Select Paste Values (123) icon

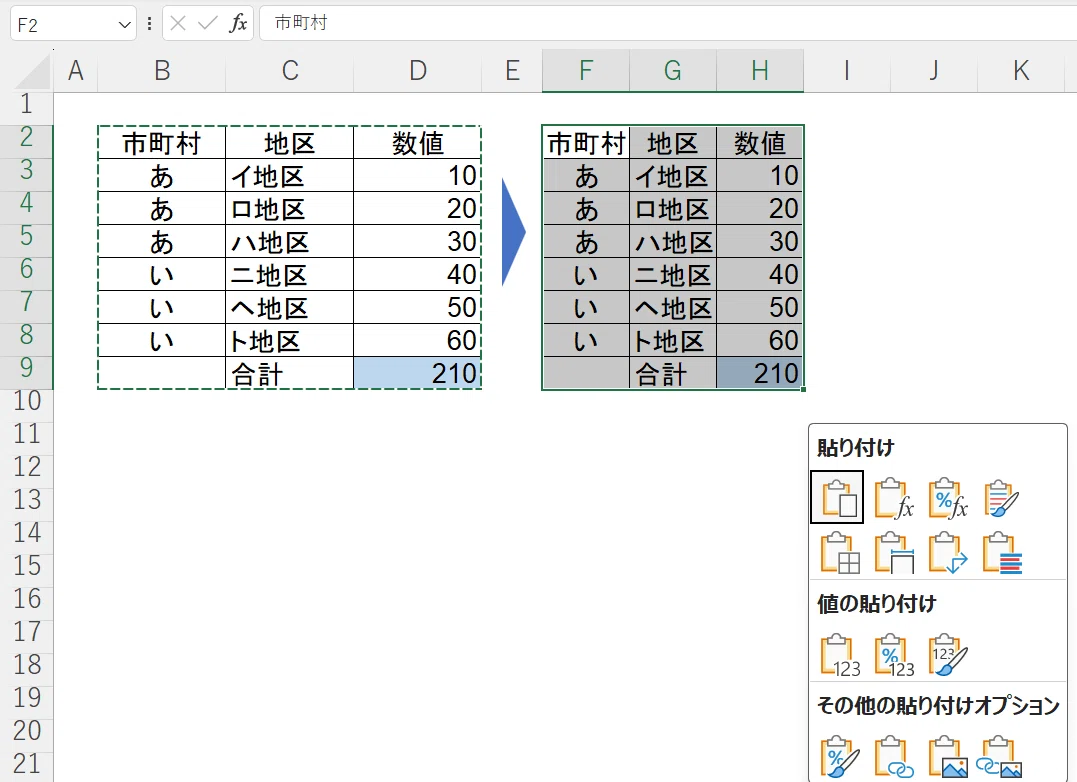pos(839,655)
